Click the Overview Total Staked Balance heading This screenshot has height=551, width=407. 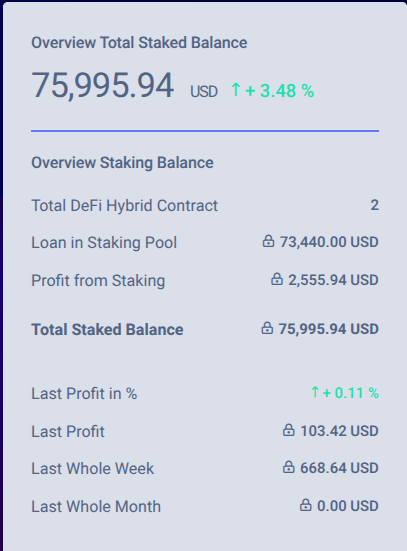point(139,43)
